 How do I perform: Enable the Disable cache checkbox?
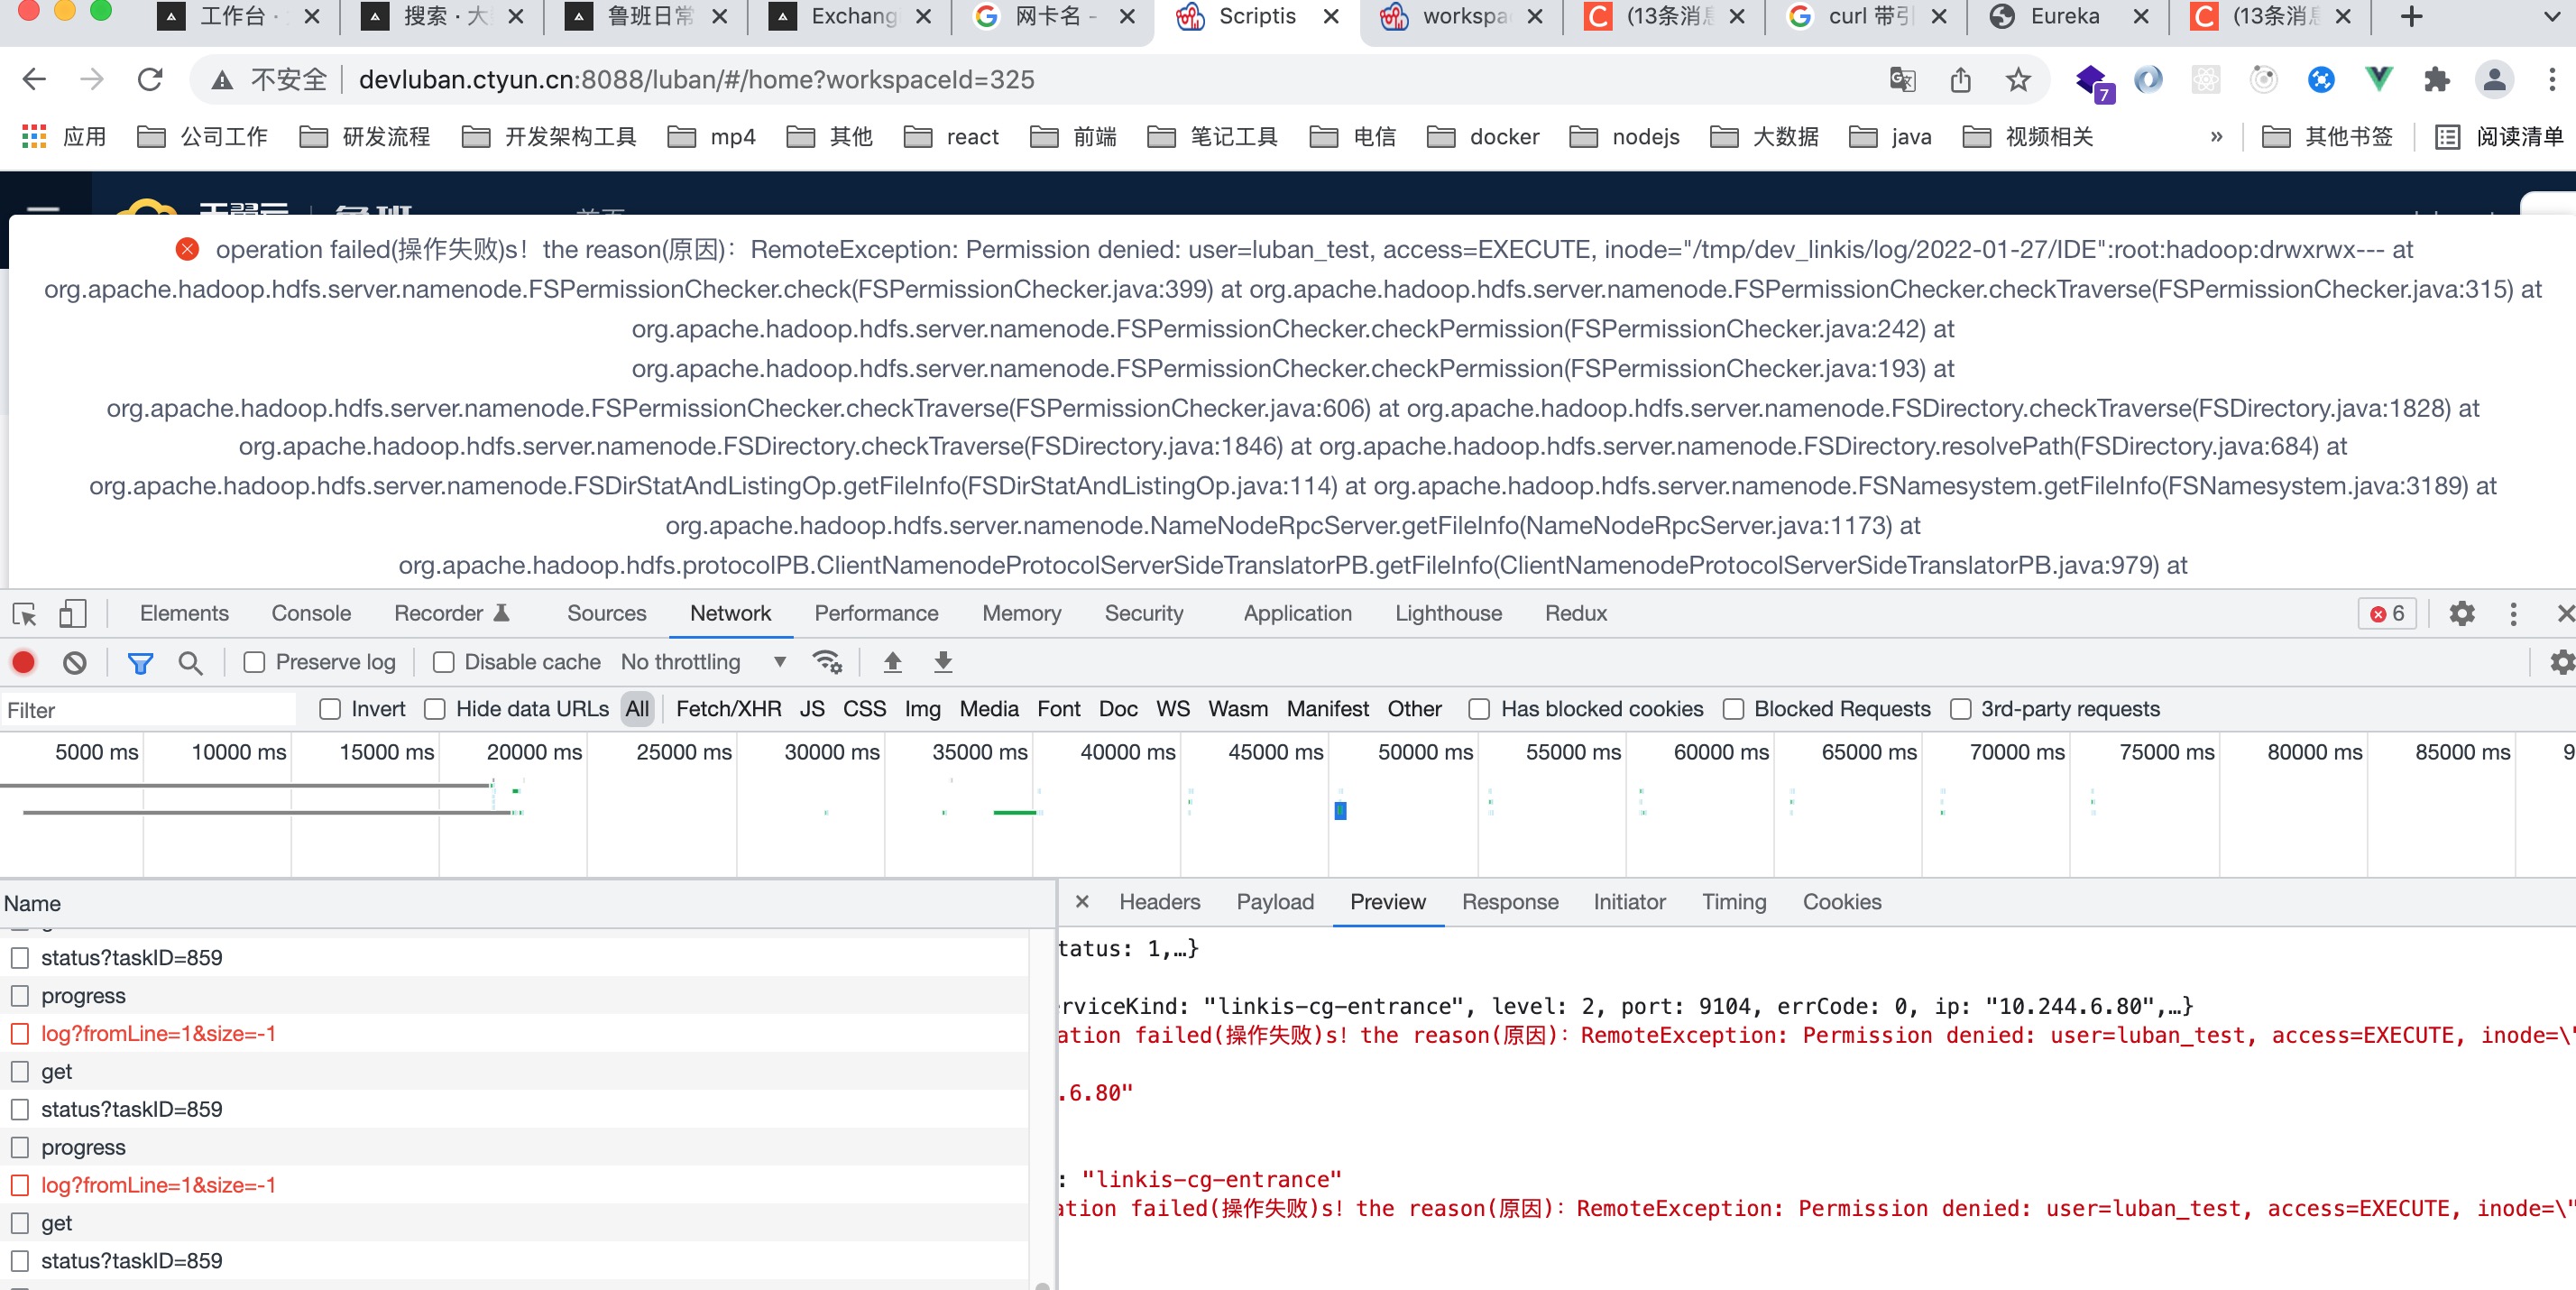(442, 662)
